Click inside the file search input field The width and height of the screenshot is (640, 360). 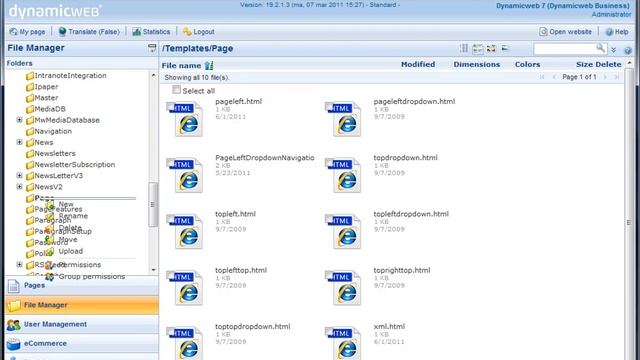pos(565,49)
